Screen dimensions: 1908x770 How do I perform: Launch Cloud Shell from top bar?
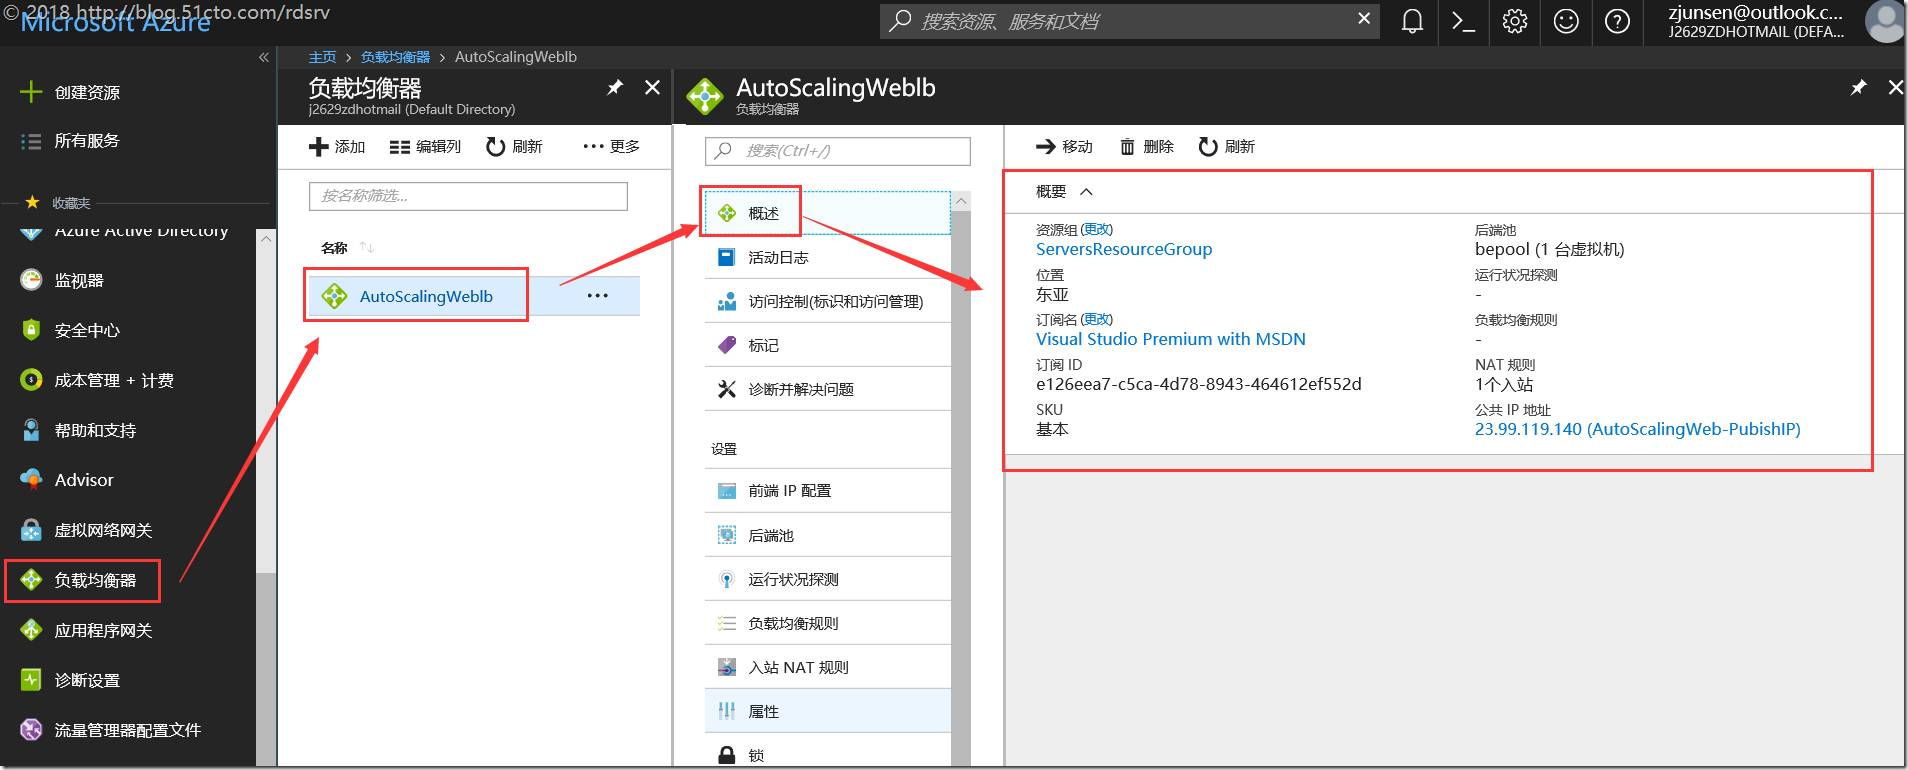coord(1463,21)
